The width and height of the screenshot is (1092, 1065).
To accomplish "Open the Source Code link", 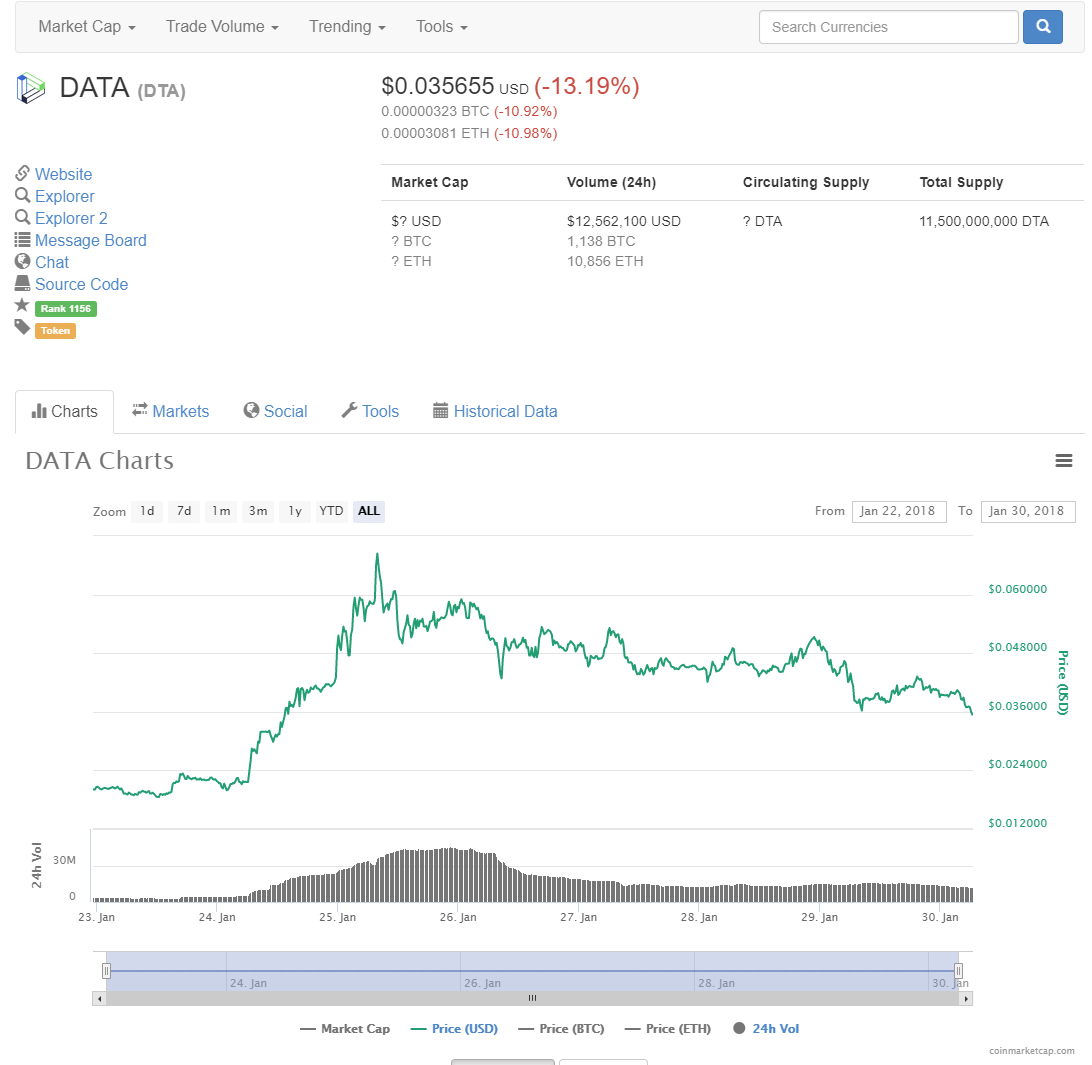I will tap(81, 284).
